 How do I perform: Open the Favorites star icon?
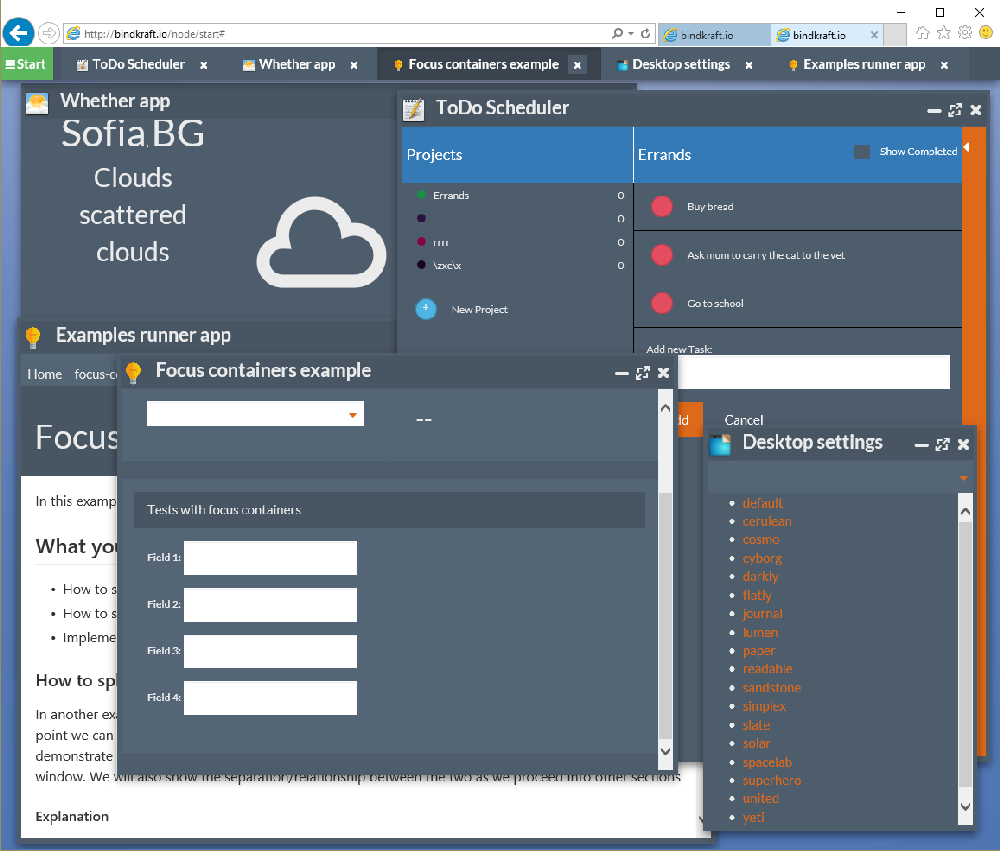click(x=944, y=33)
